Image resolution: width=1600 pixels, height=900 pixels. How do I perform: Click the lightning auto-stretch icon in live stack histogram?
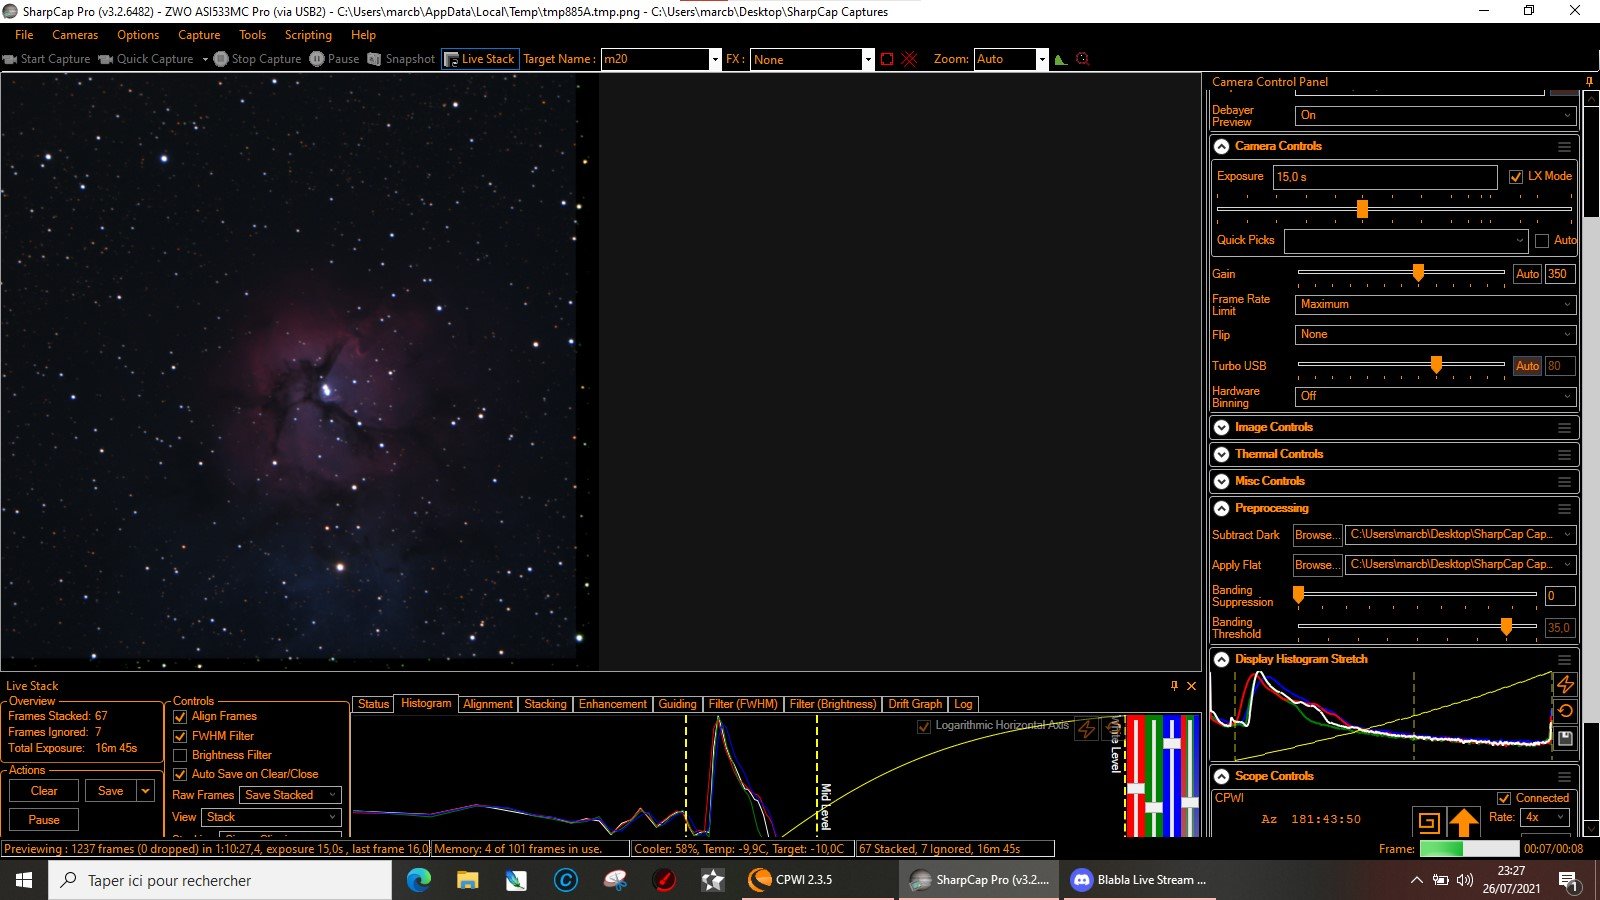(x=1086, y=729)
